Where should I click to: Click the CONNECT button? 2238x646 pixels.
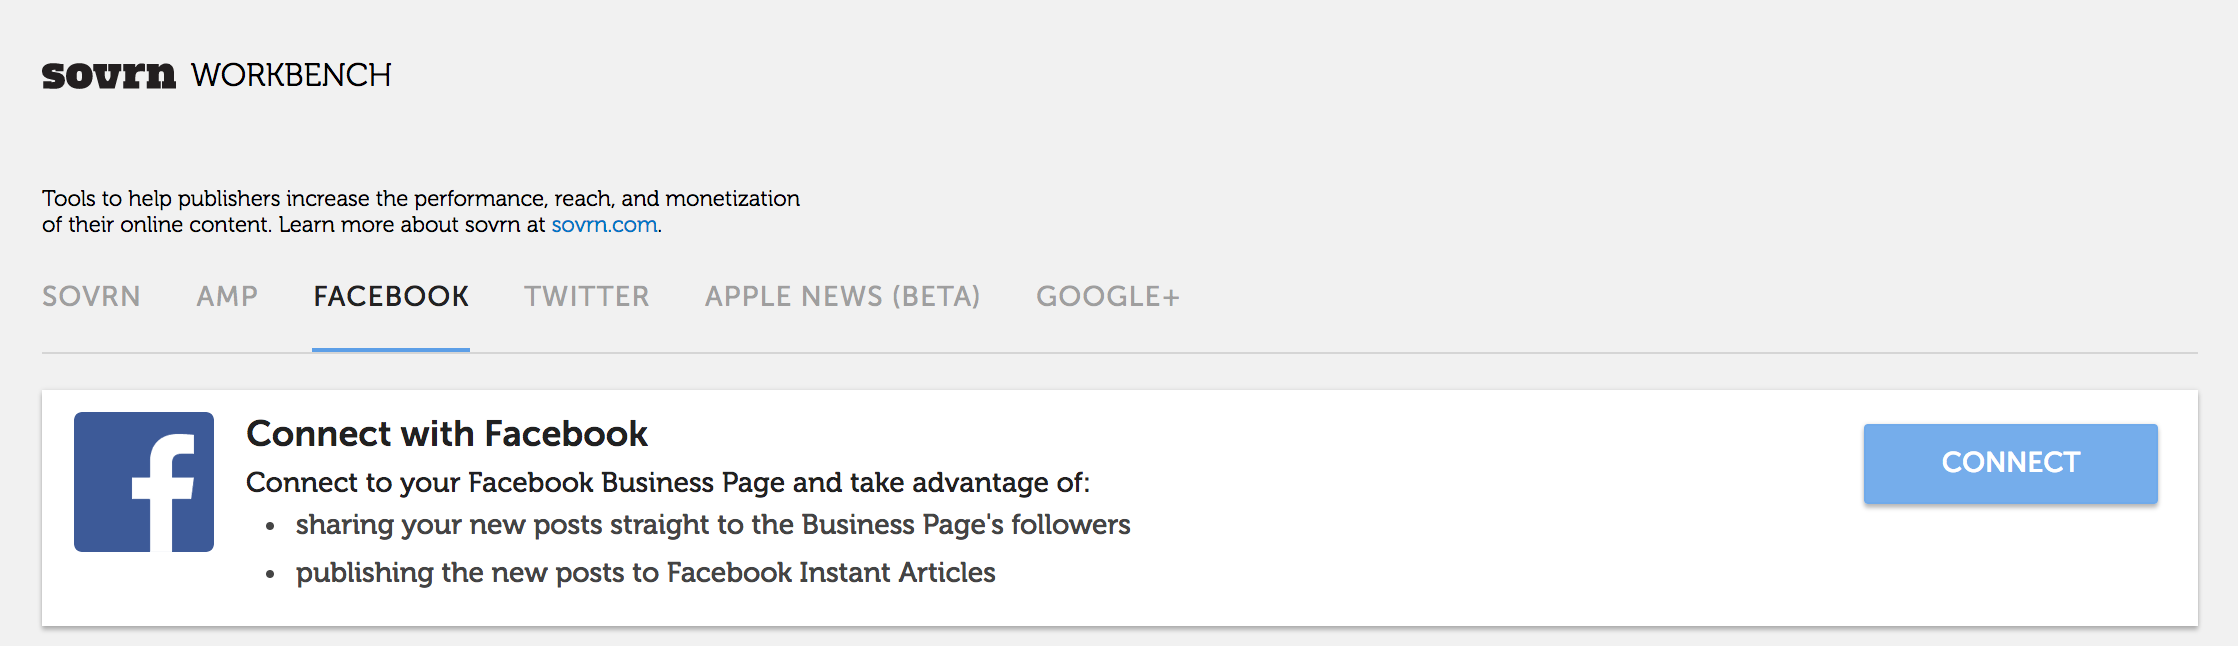[2010, 463]
